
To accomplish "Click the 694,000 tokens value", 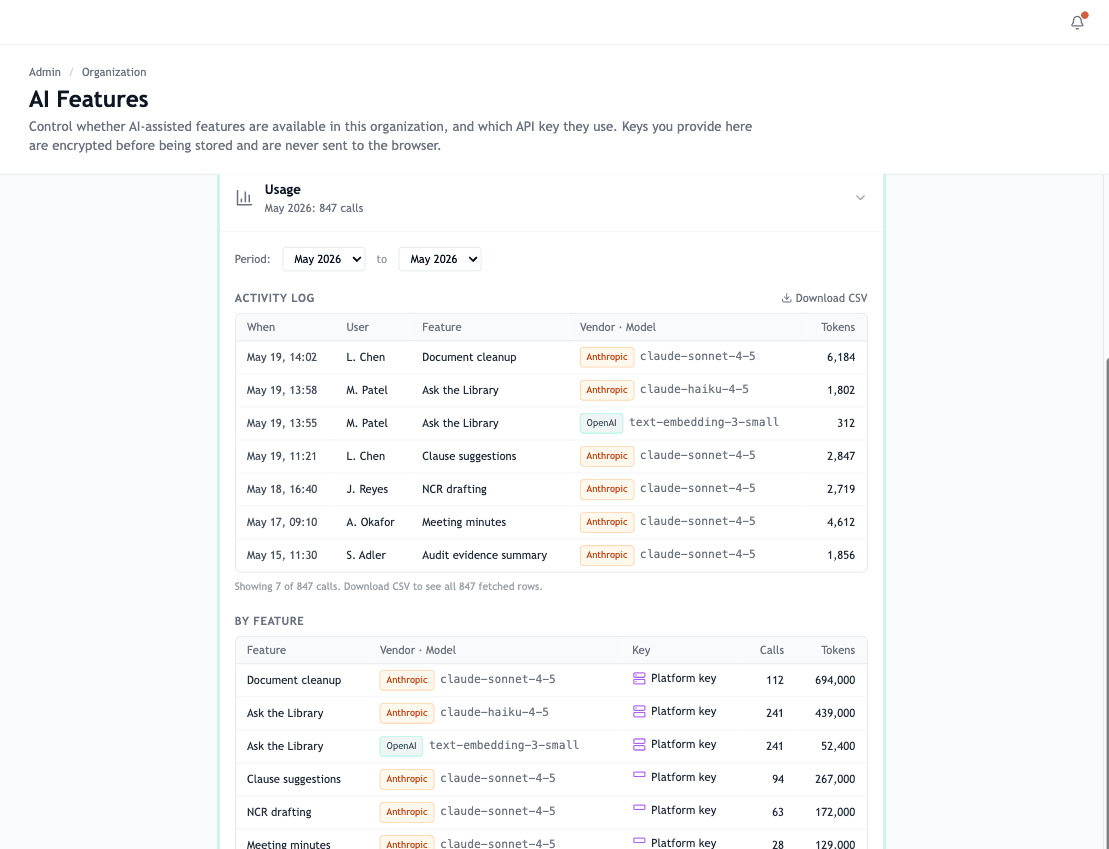I will click(835, 680).
